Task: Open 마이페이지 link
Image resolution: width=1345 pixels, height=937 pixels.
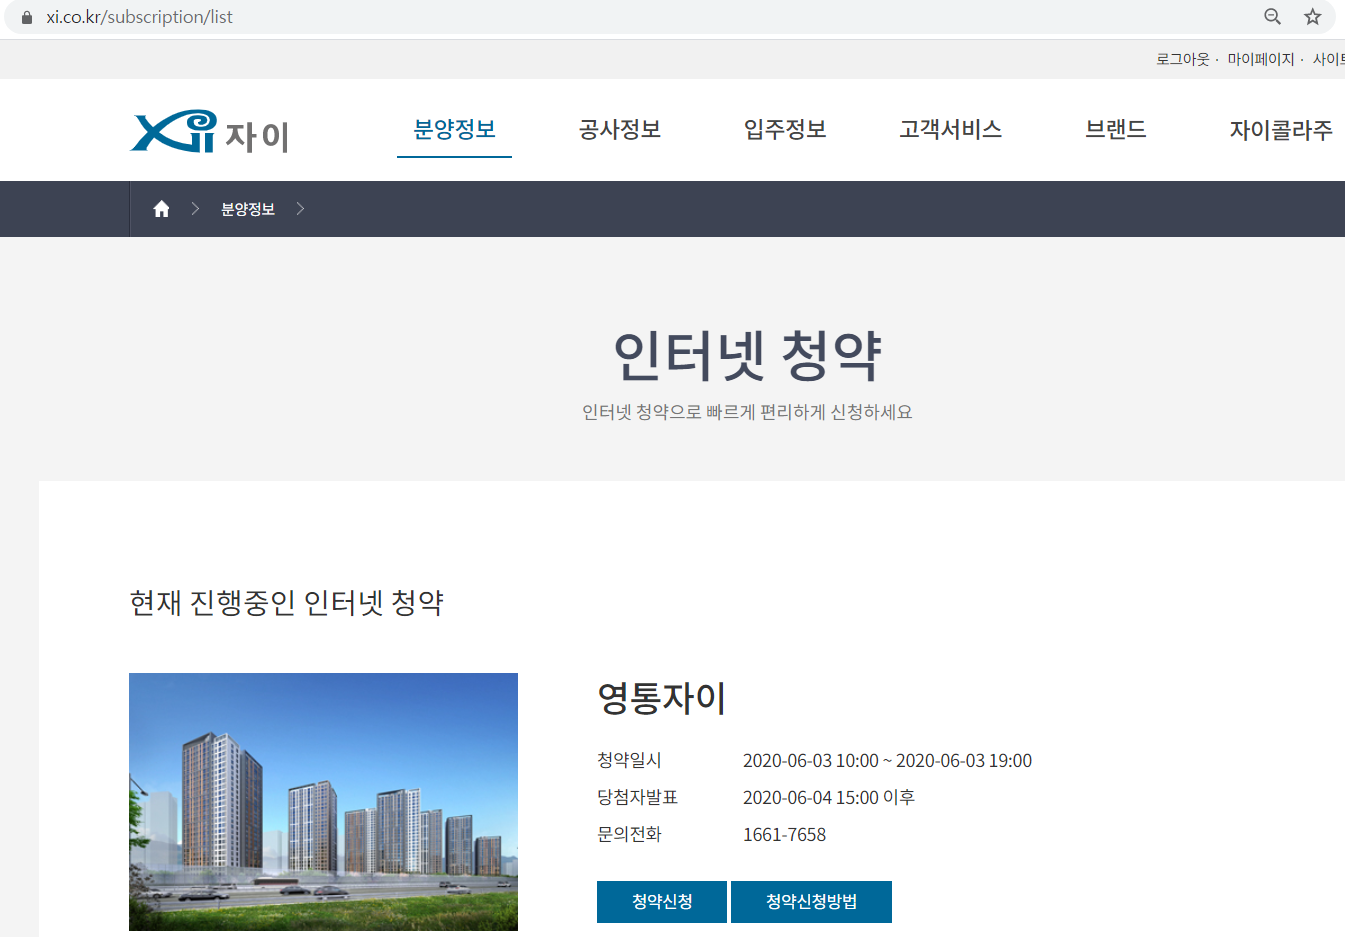Action: point(1261,59)
